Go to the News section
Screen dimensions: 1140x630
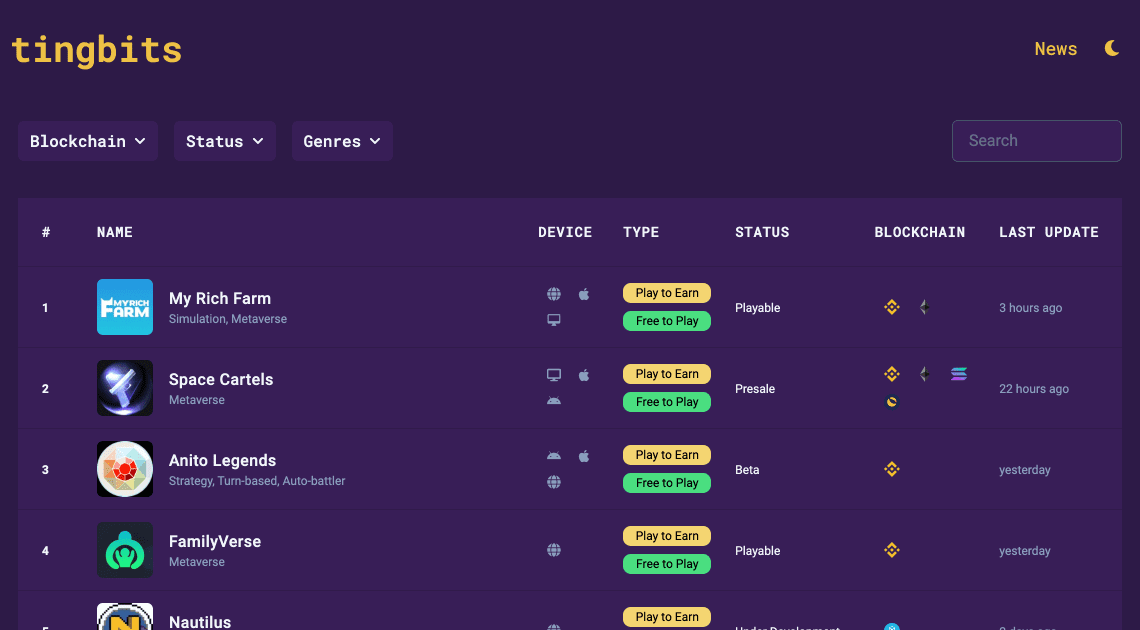click(1056, 48)
